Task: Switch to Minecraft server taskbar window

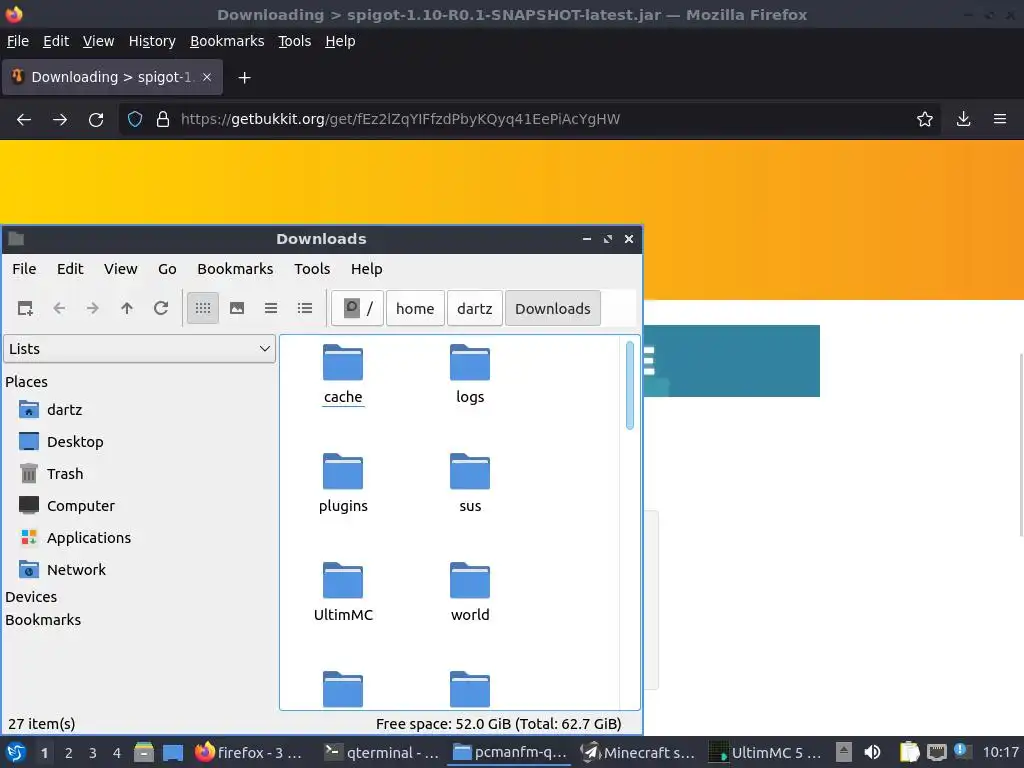Action: click(638, 753)
